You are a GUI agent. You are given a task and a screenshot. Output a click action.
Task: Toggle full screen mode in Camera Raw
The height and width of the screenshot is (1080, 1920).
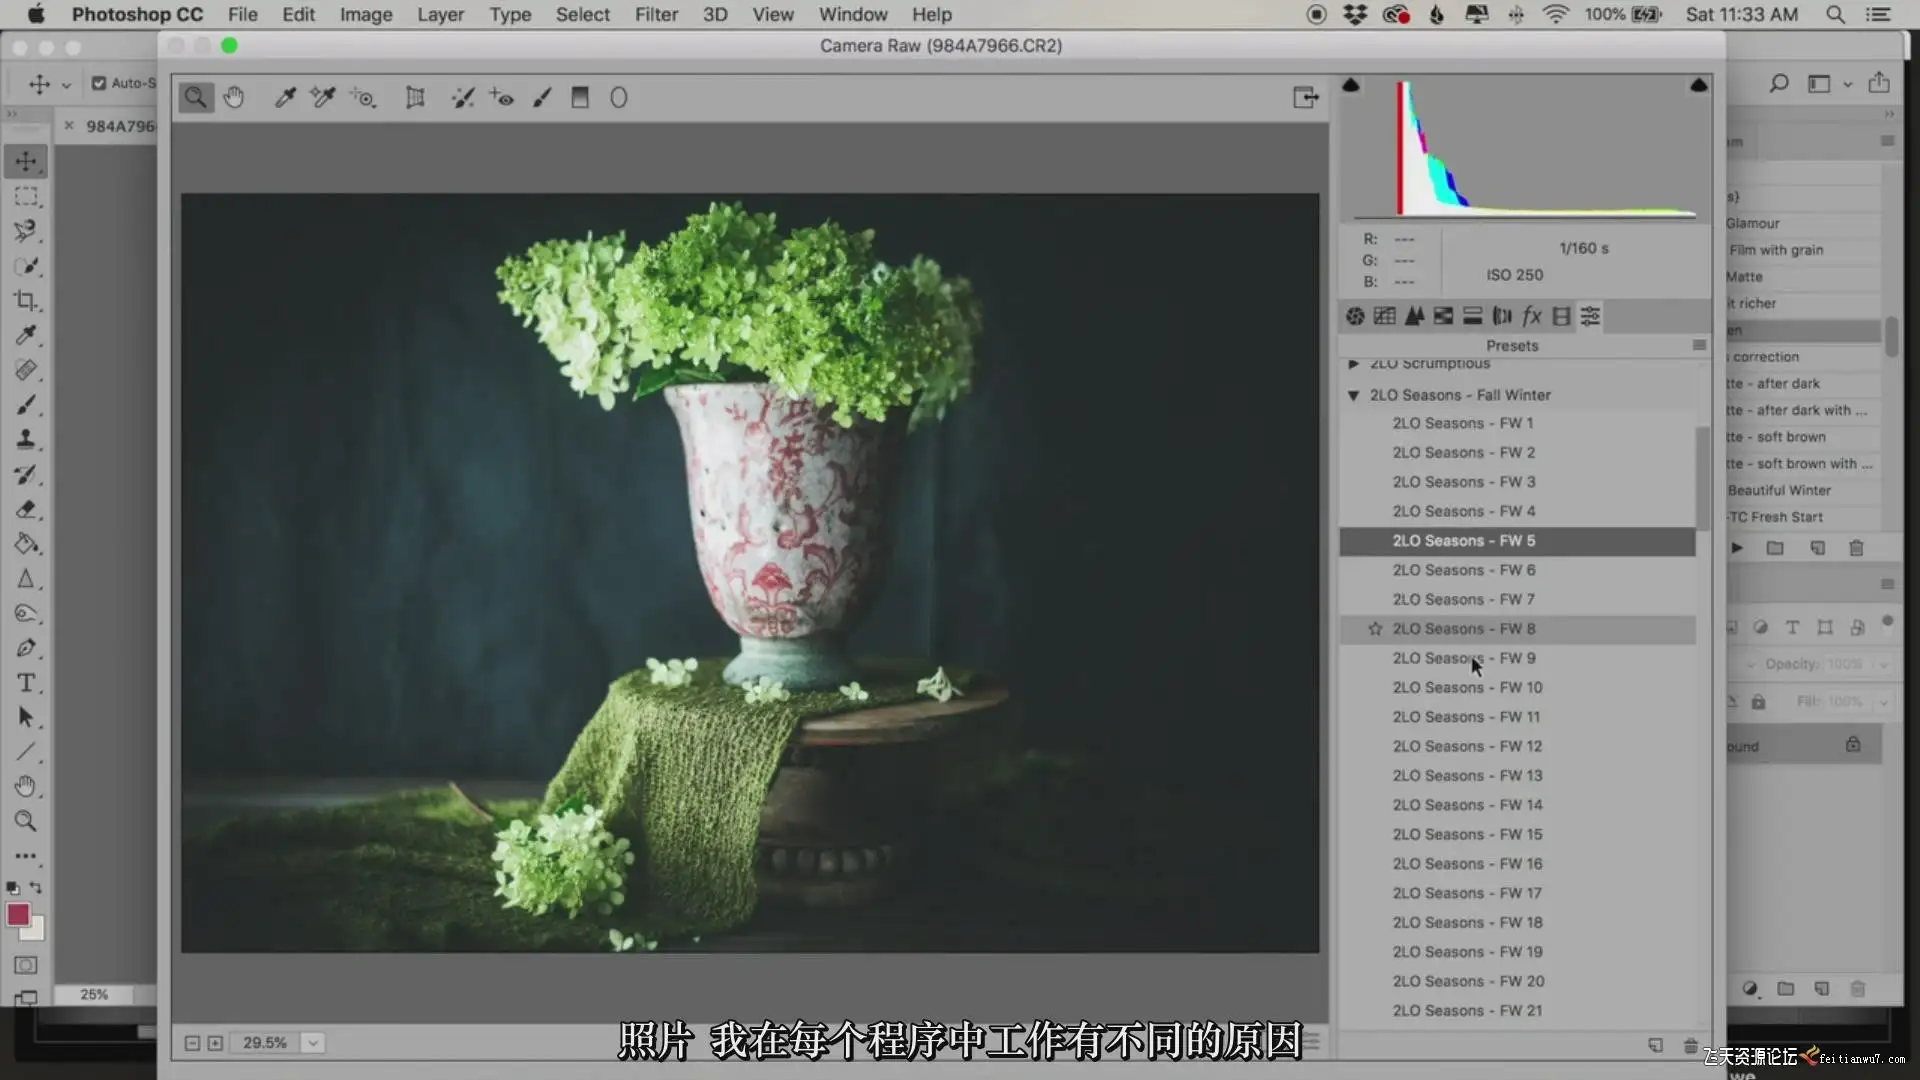(1305, 97)
